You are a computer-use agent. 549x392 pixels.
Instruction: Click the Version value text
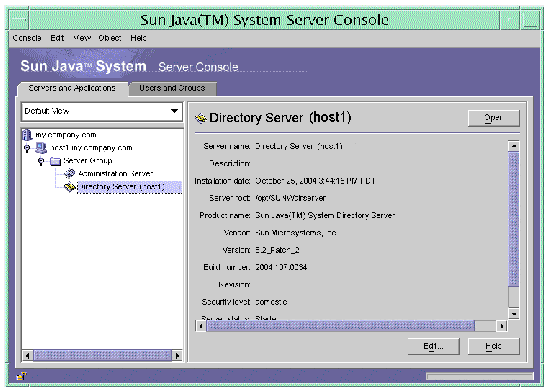click(277, 250)
